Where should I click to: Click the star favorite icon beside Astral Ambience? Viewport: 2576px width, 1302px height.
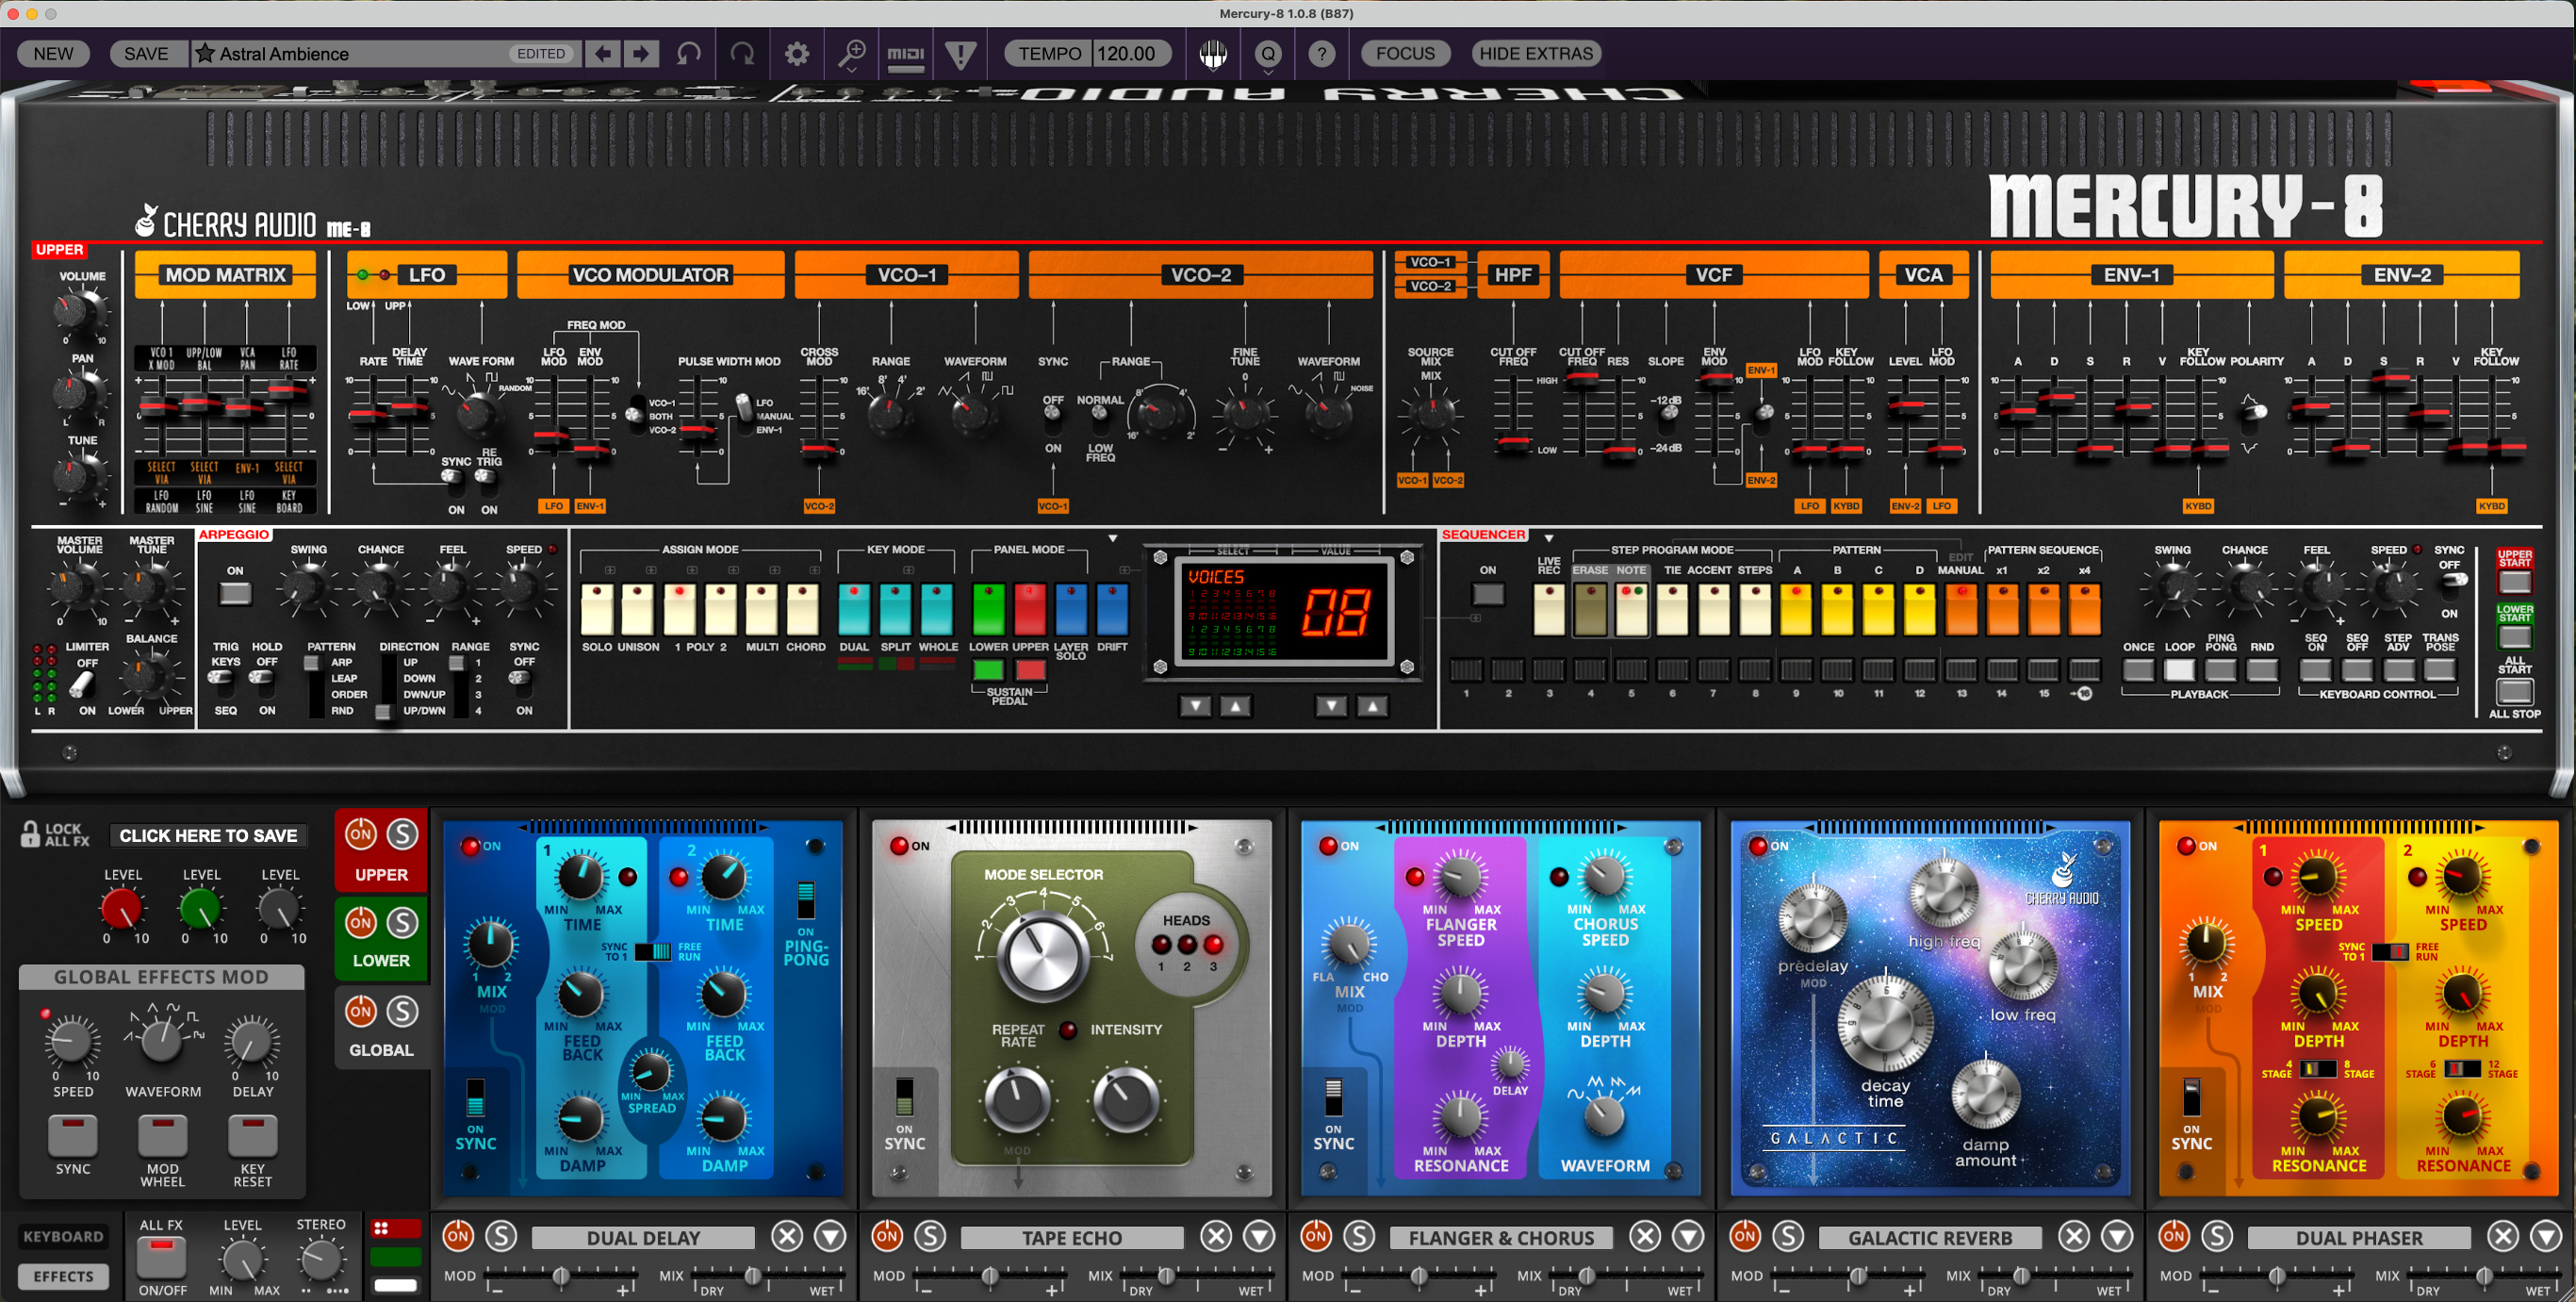tap(205, 54)
